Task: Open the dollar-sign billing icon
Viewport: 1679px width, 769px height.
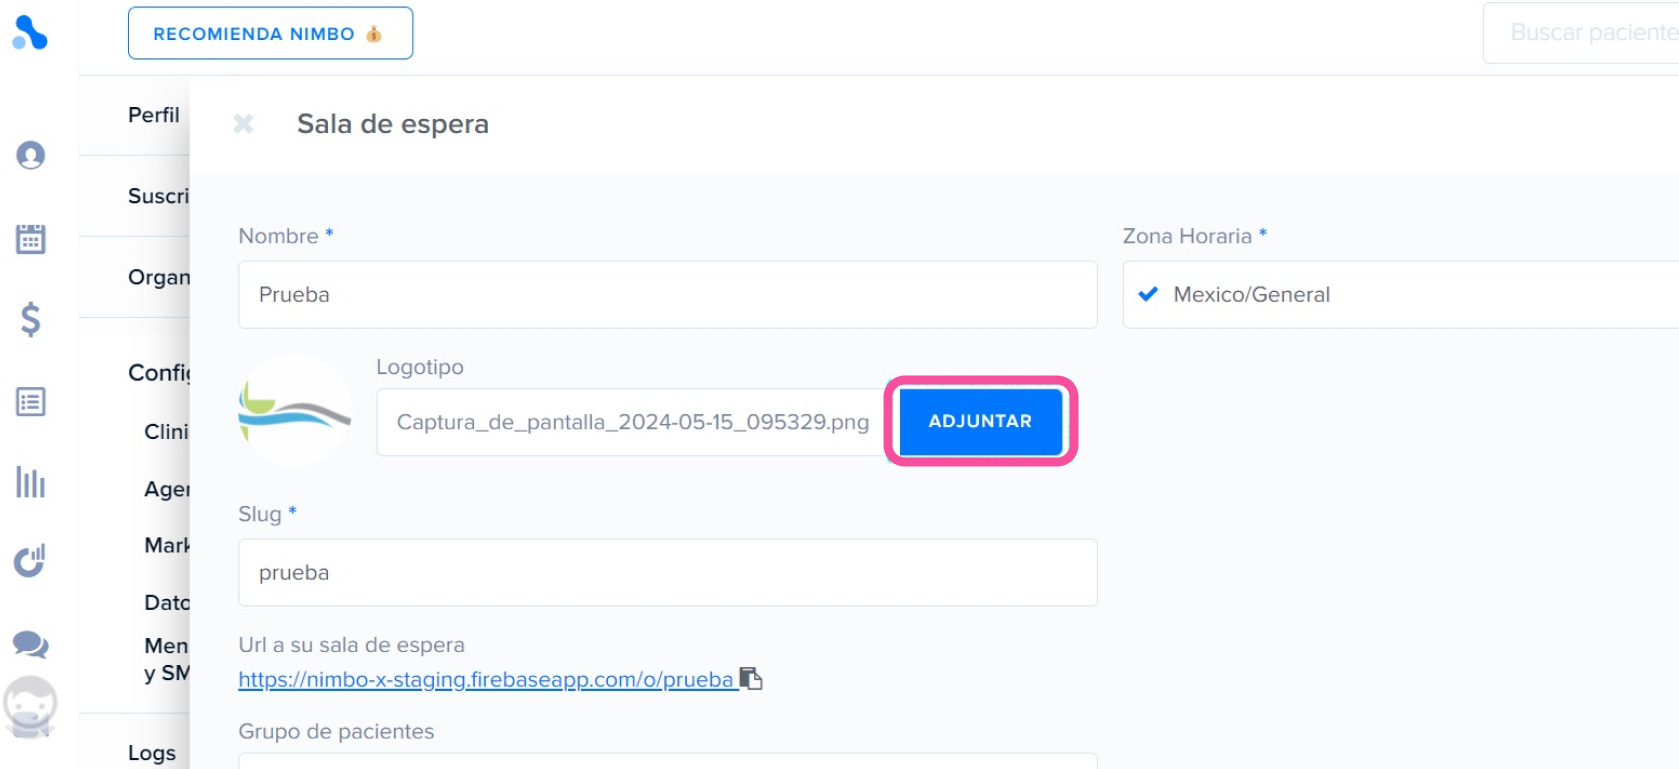Action: [x=30, y=319]
